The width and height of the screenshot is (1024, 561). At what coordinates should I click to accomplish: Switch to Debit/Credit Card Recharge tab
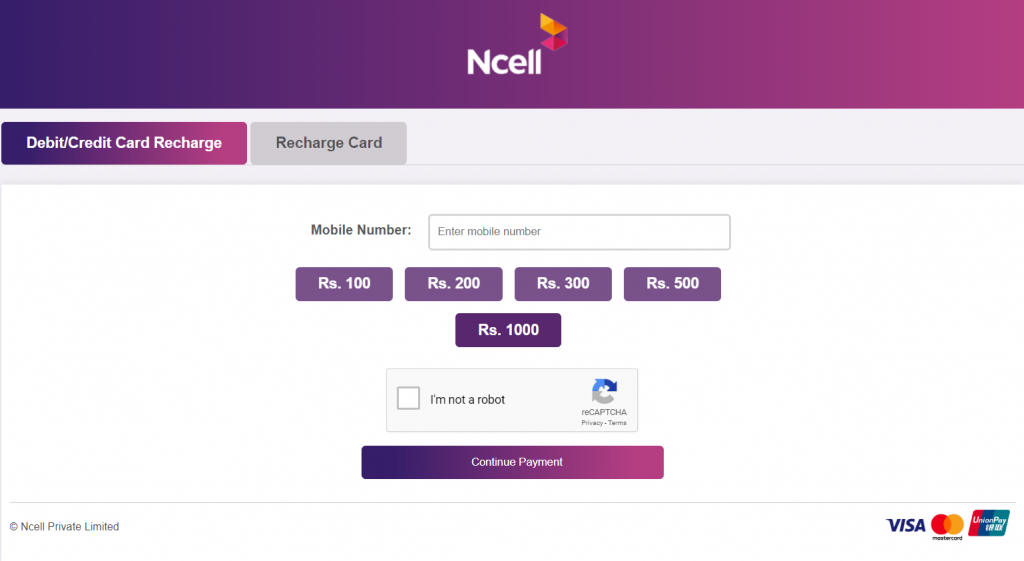click(x=124, y=143)
